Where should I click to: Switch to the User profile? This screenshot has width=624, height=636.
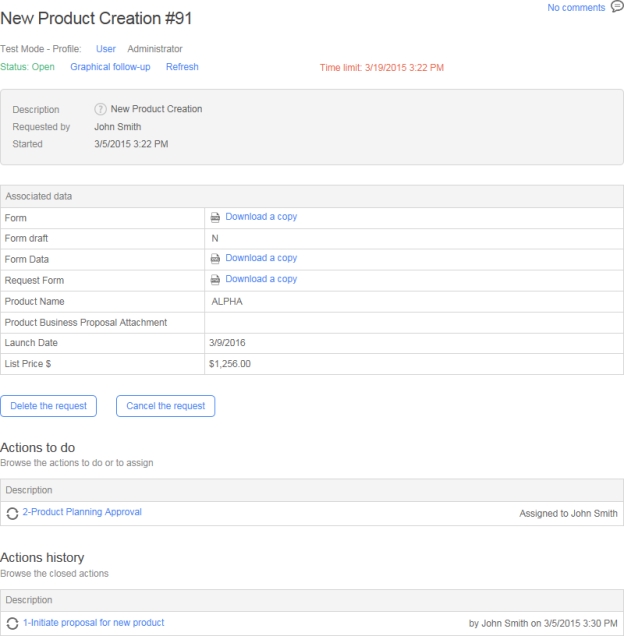coord(105,48)
